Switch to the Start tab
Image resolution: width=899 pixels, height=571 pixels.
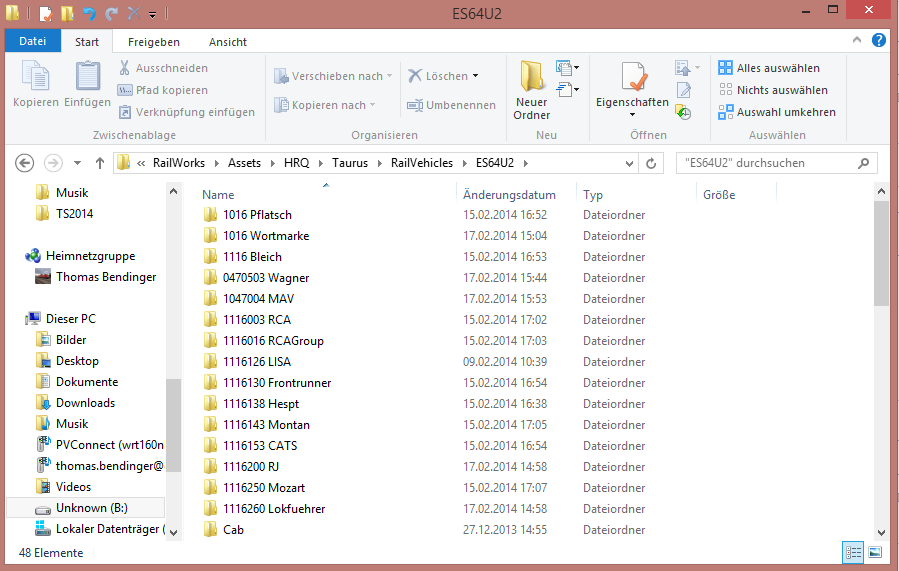pyautogui.click(x=87, y=42)
